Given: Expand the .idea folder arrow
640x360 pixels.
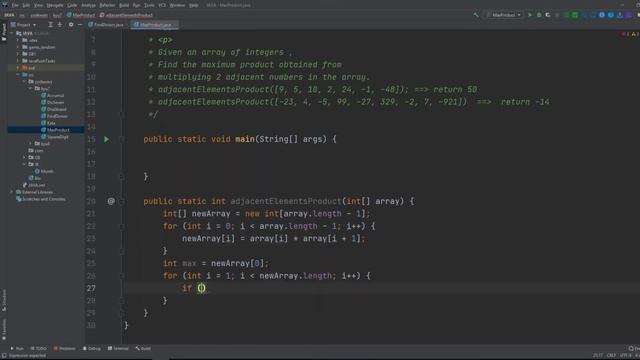Looking at the screenshot, I should click(x=18, y=40).
